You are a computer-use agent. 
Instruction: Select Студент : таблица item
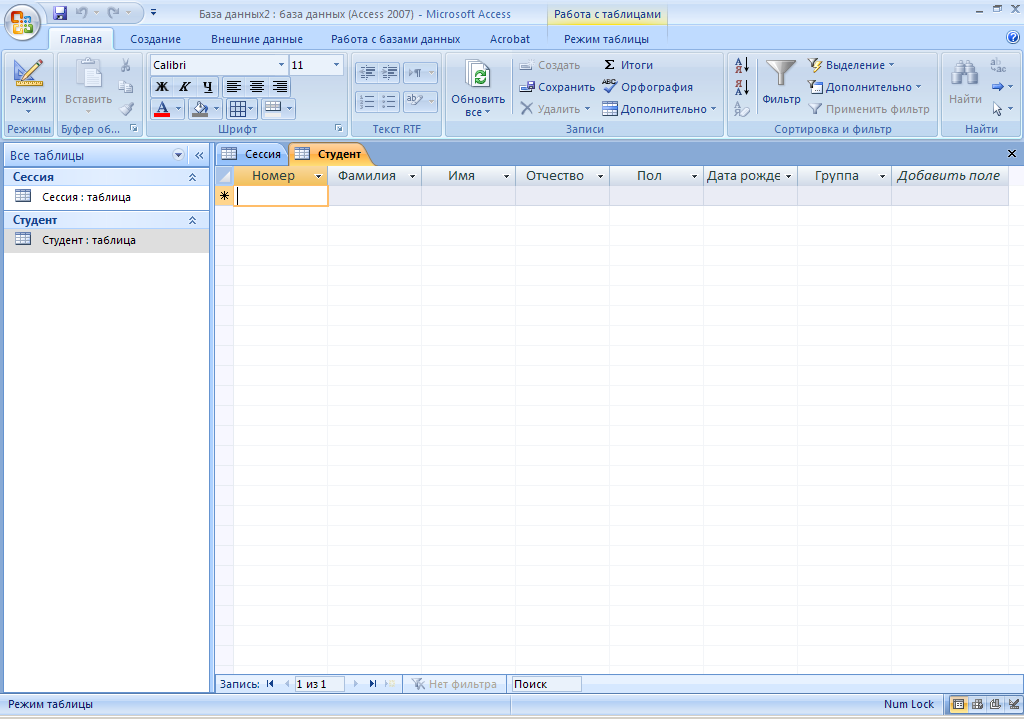[x=106, y=240]
